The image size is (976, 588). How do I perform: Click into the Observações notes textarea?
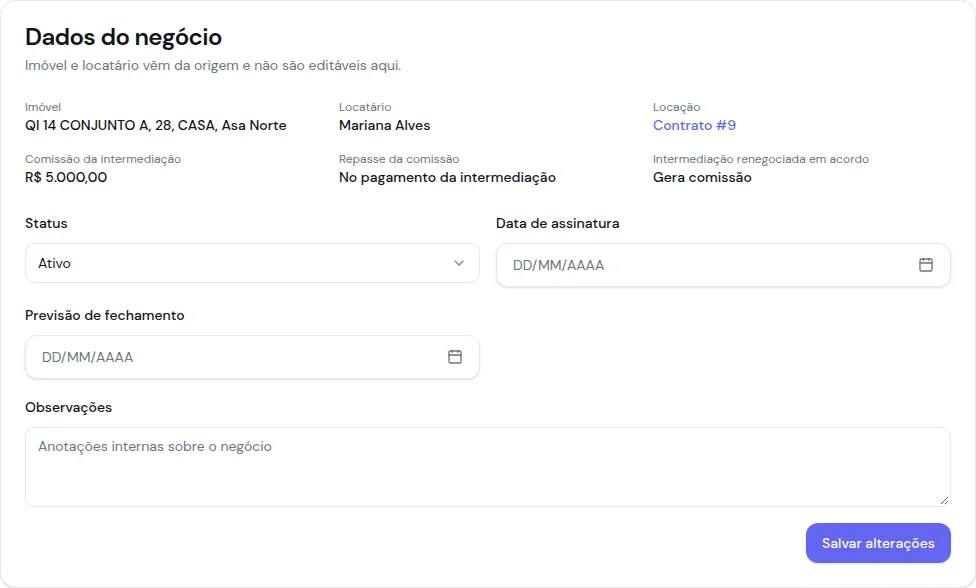click(487, 467)
